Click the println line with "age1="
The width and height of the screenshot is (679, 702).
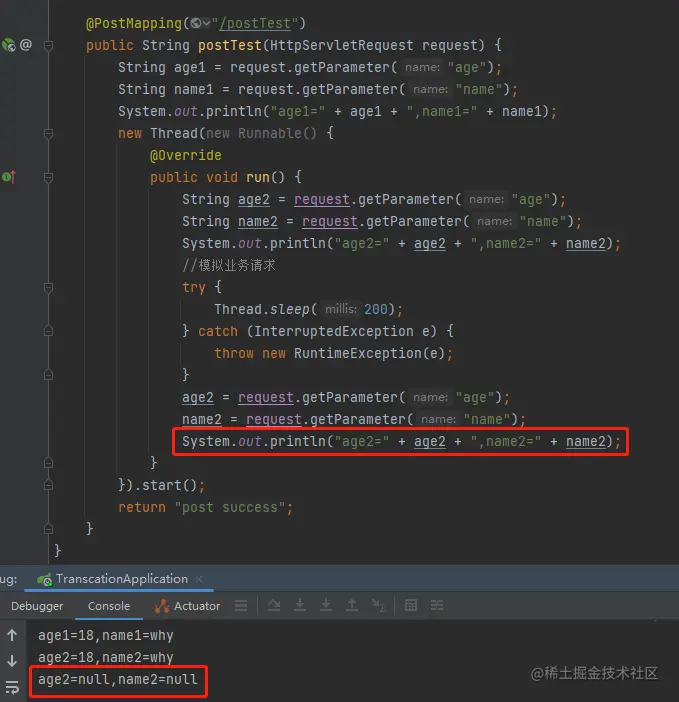pos(337,111)
